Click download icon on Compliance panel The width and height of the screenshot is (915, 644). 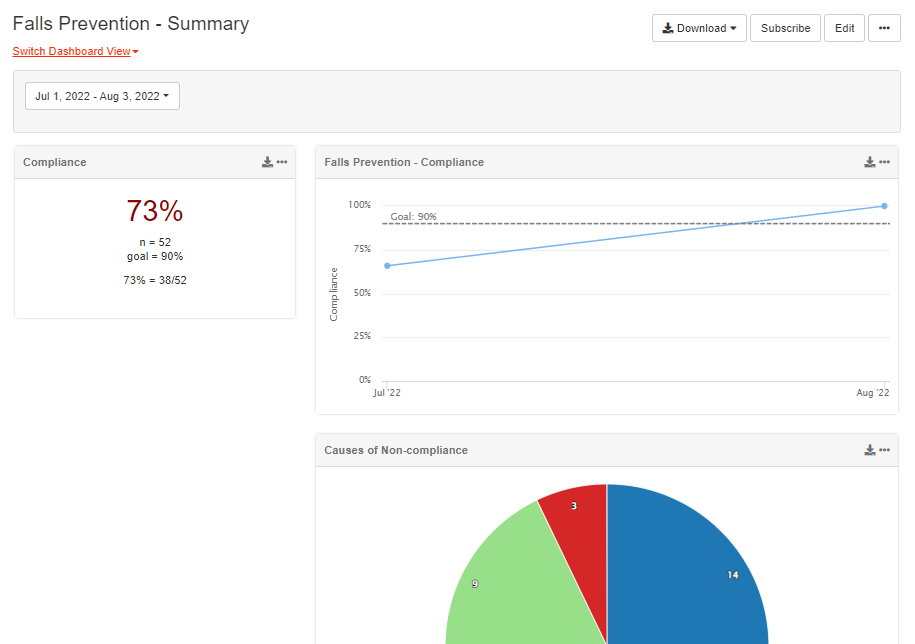[x=267, y=162]
